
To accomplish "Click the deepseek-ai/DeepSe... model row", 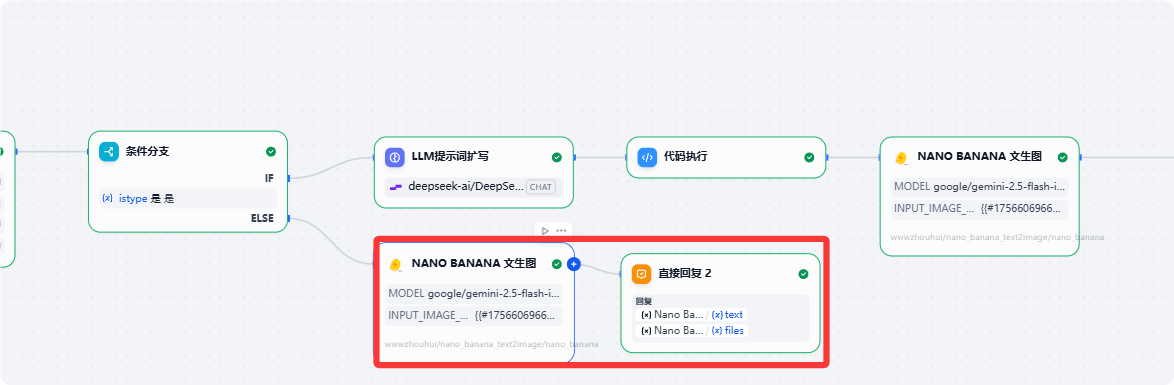I will pyautogui.click(x=473, y=187).
